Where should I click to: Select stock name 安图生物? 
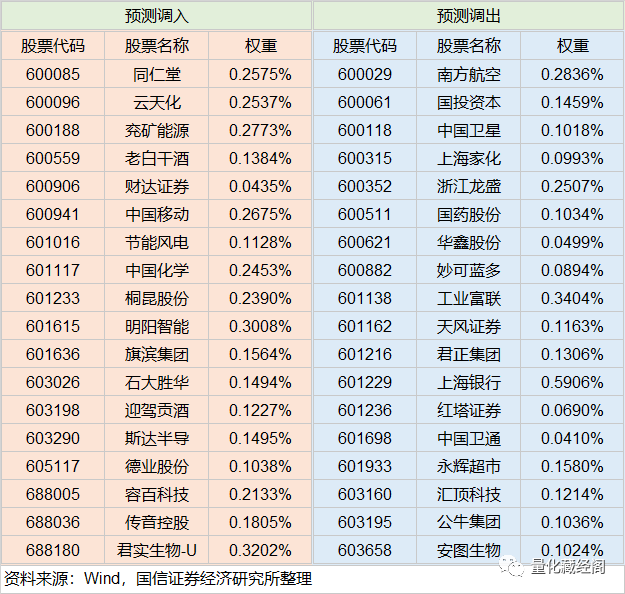469,551
